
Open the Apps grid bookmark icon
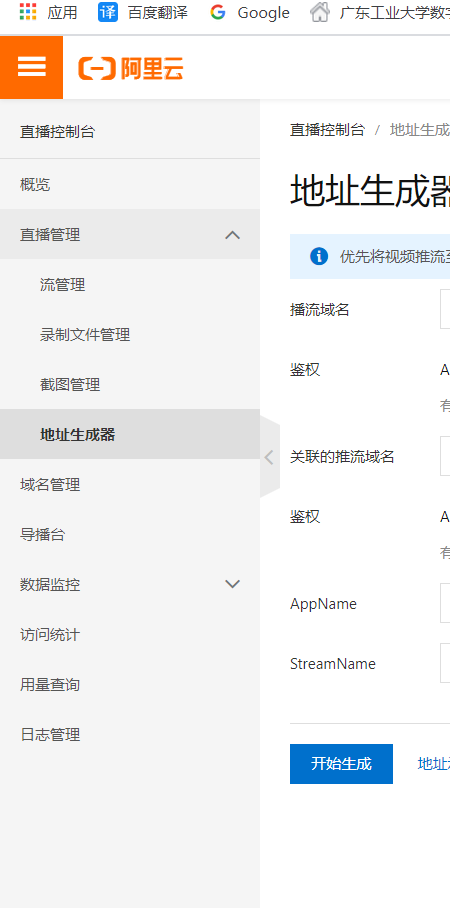pos(28,12)
